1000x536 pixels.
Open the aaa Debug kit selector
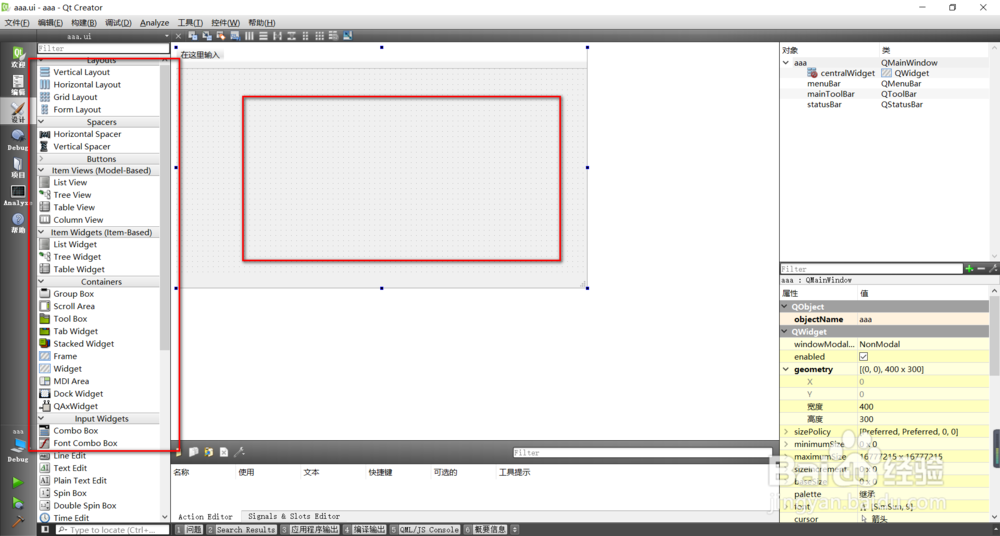pyautogui.click(x=18, y=445)
